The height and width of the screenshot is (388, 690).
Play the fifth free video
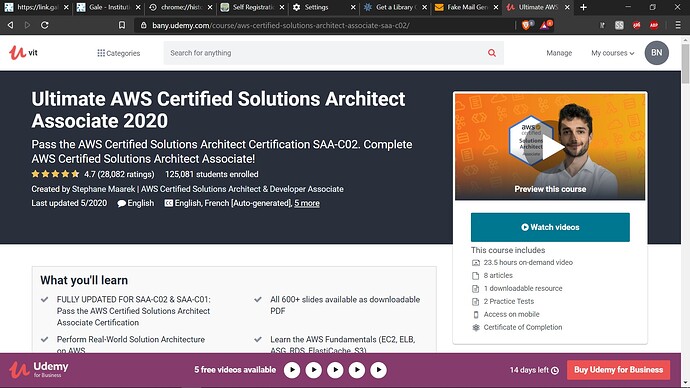(378, 370)
